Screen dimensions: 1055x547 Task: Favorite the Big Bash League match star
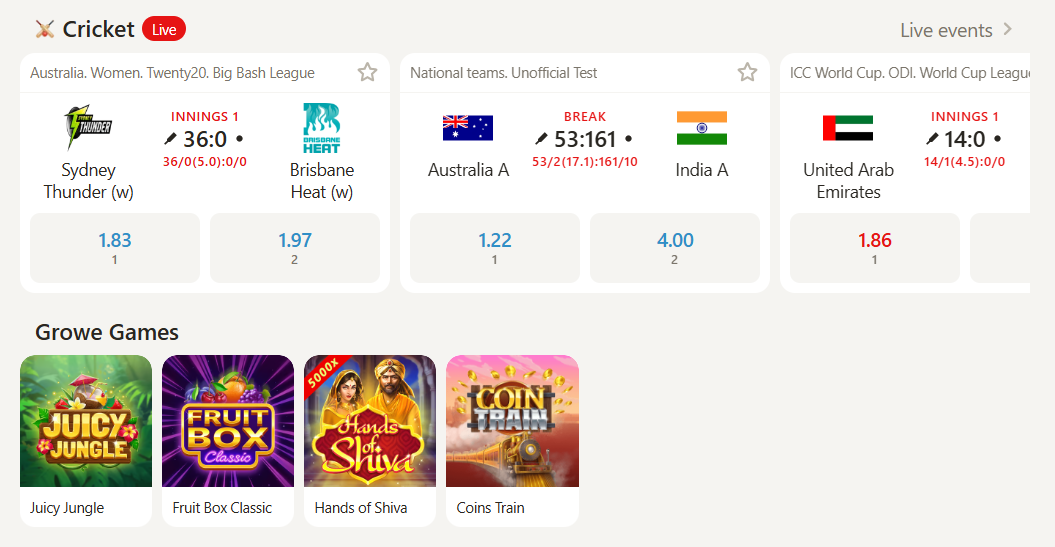click(367, 72)
